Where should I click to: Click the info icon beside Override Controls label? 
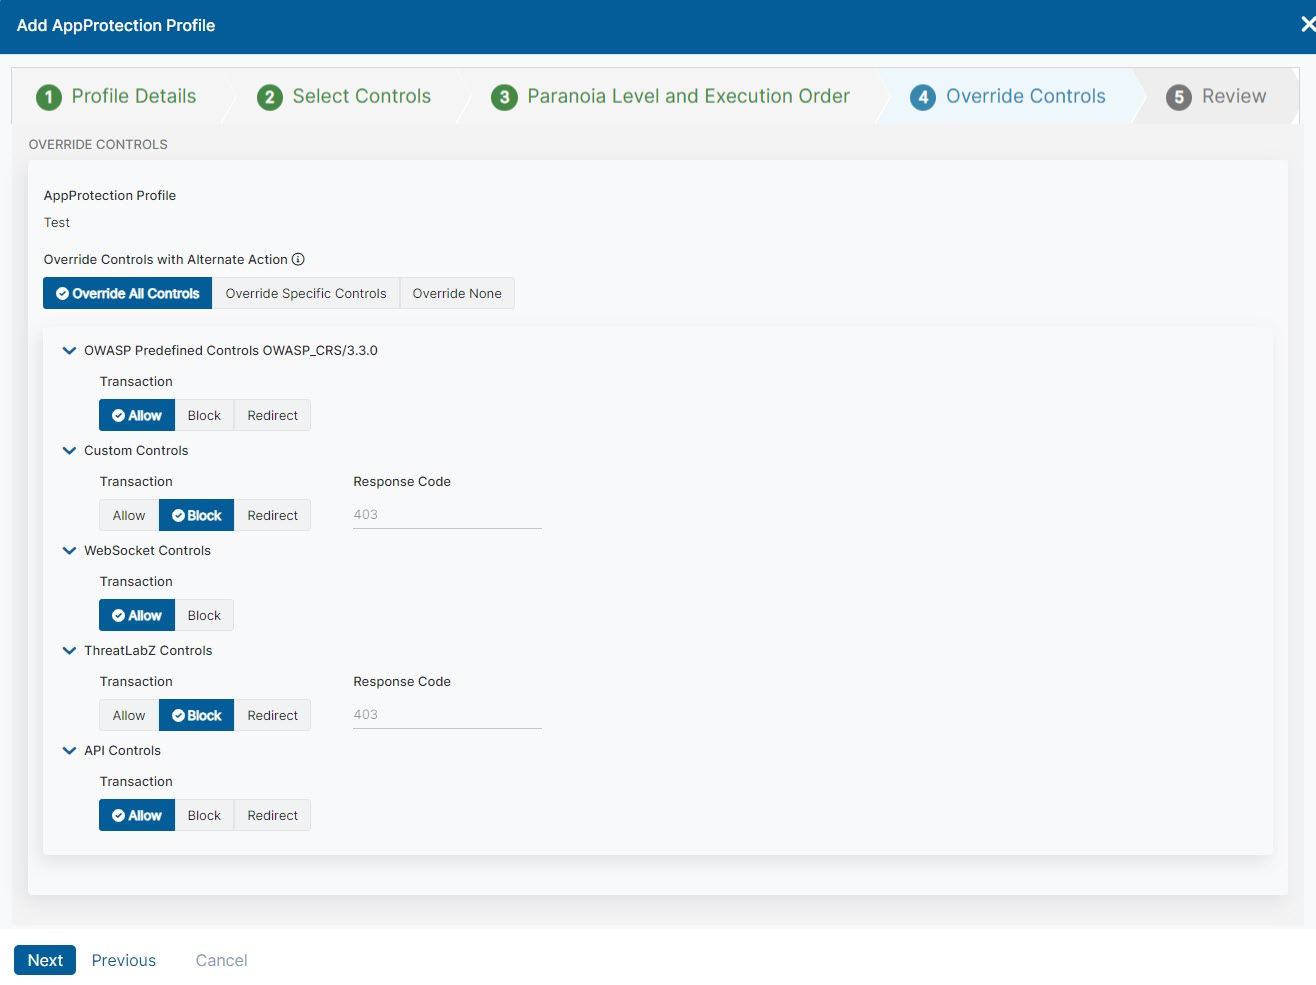click(298, 260)
